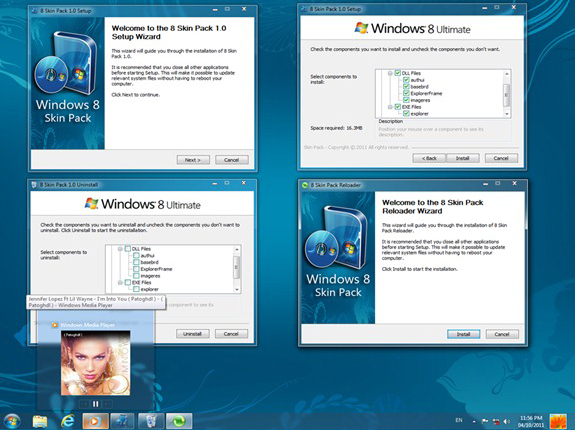Click the Setup component list scrollbar
The width and height of the screenshot is (575, 430).
(x=506, y=93)
